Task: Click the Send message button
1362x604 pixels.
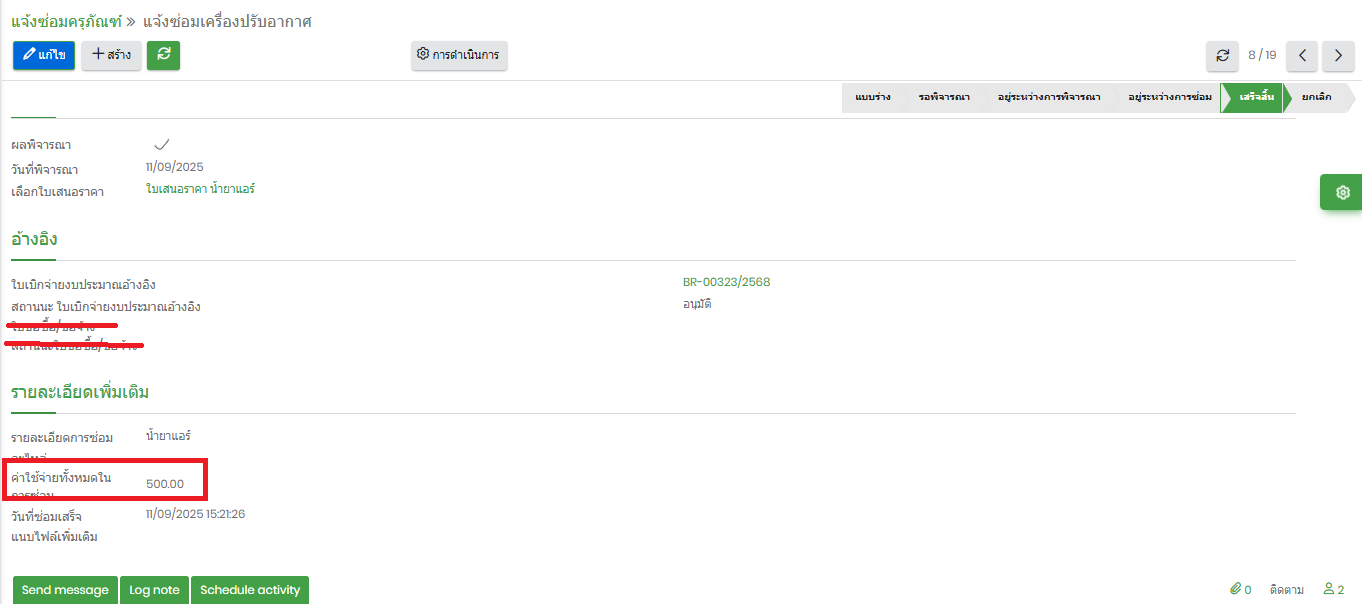Action: point(65,590)
